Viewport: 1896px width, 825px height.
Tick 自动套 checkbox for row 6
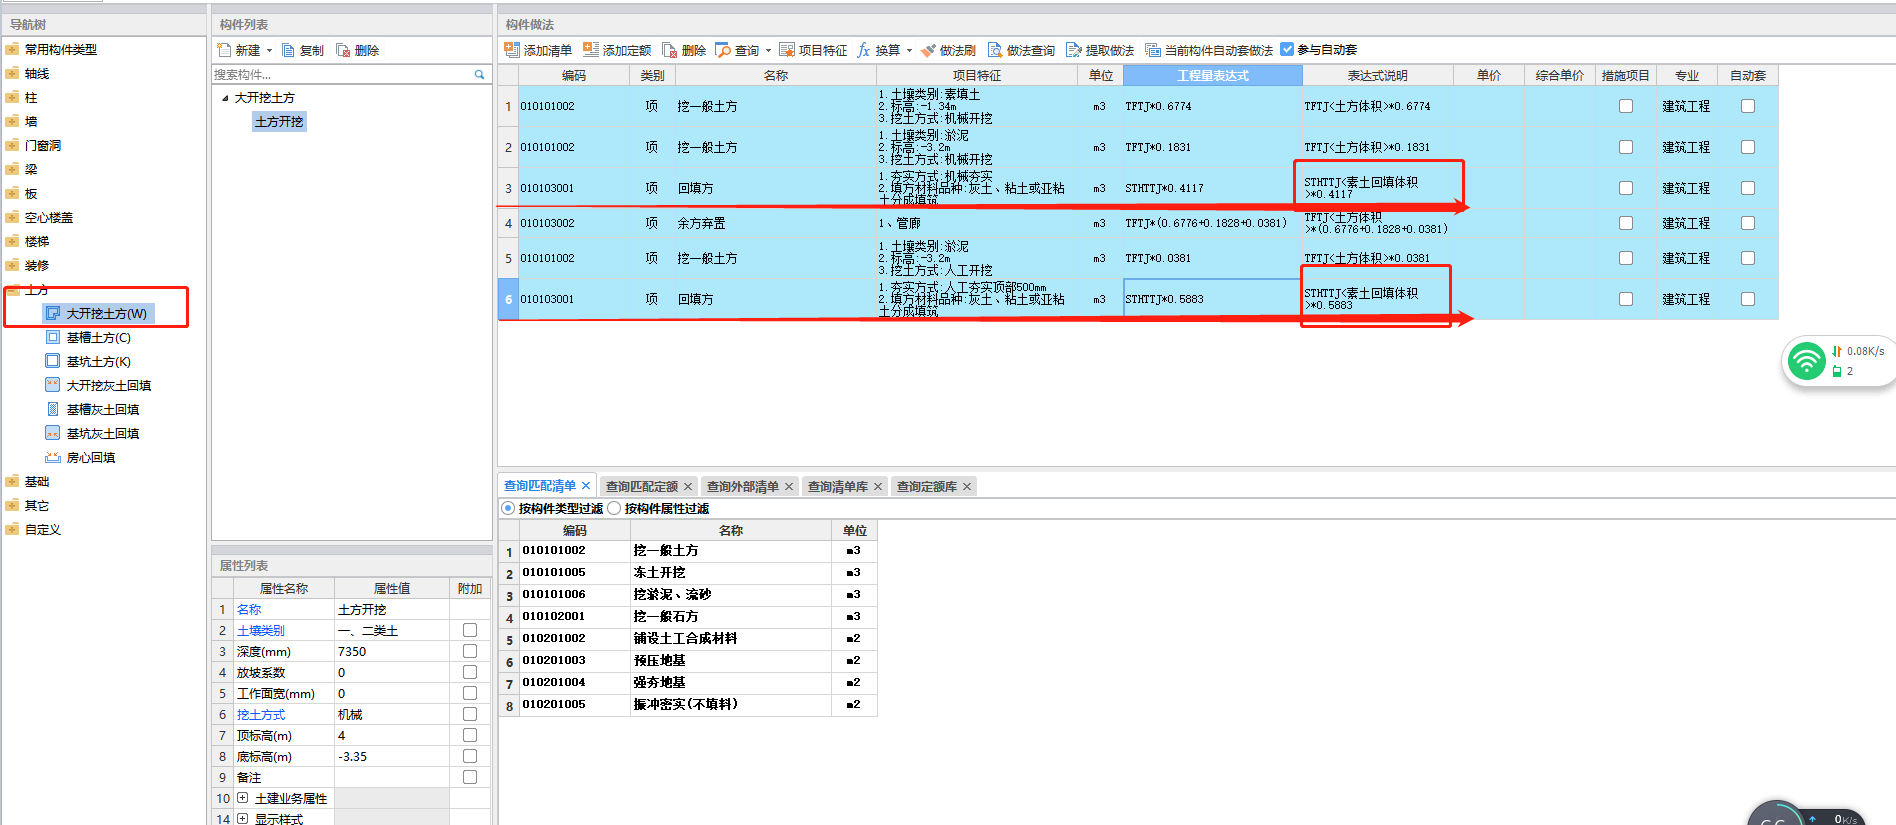pos(1748,299)
